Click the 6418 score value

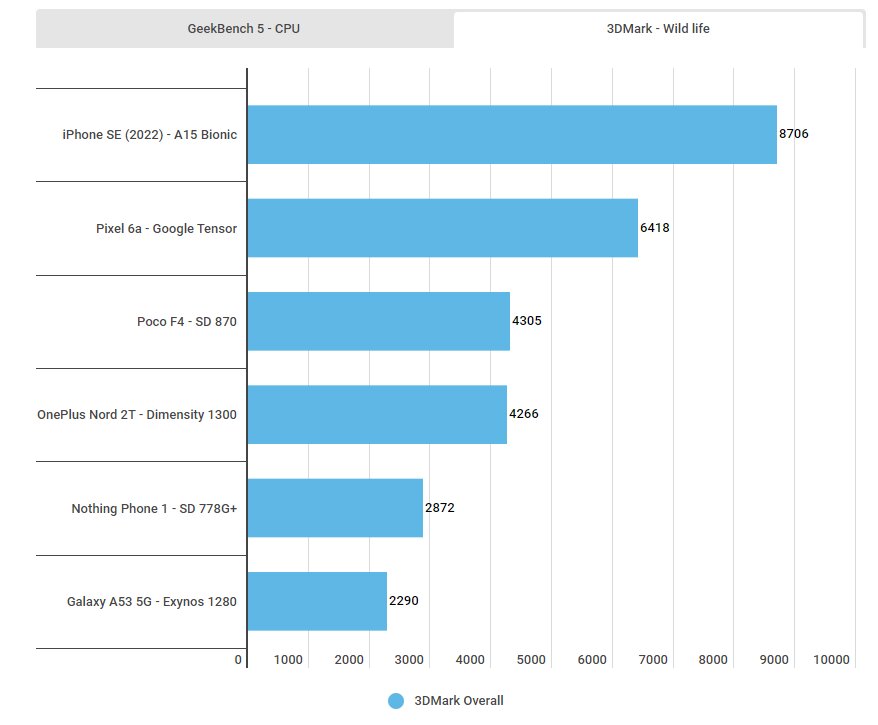(655, 227)
